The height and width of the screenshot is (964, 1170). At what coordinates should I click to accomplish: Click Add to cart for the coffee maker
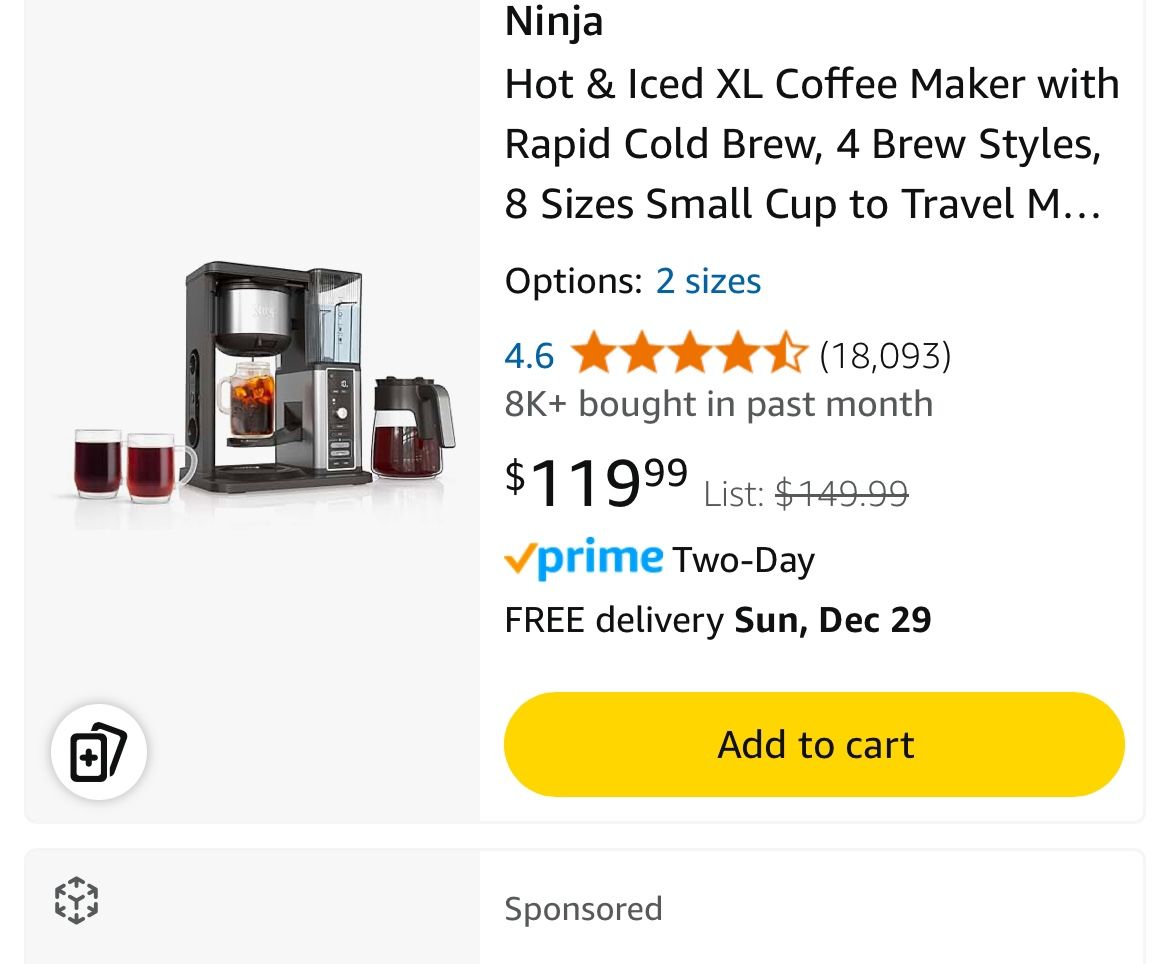click(814, 743)
